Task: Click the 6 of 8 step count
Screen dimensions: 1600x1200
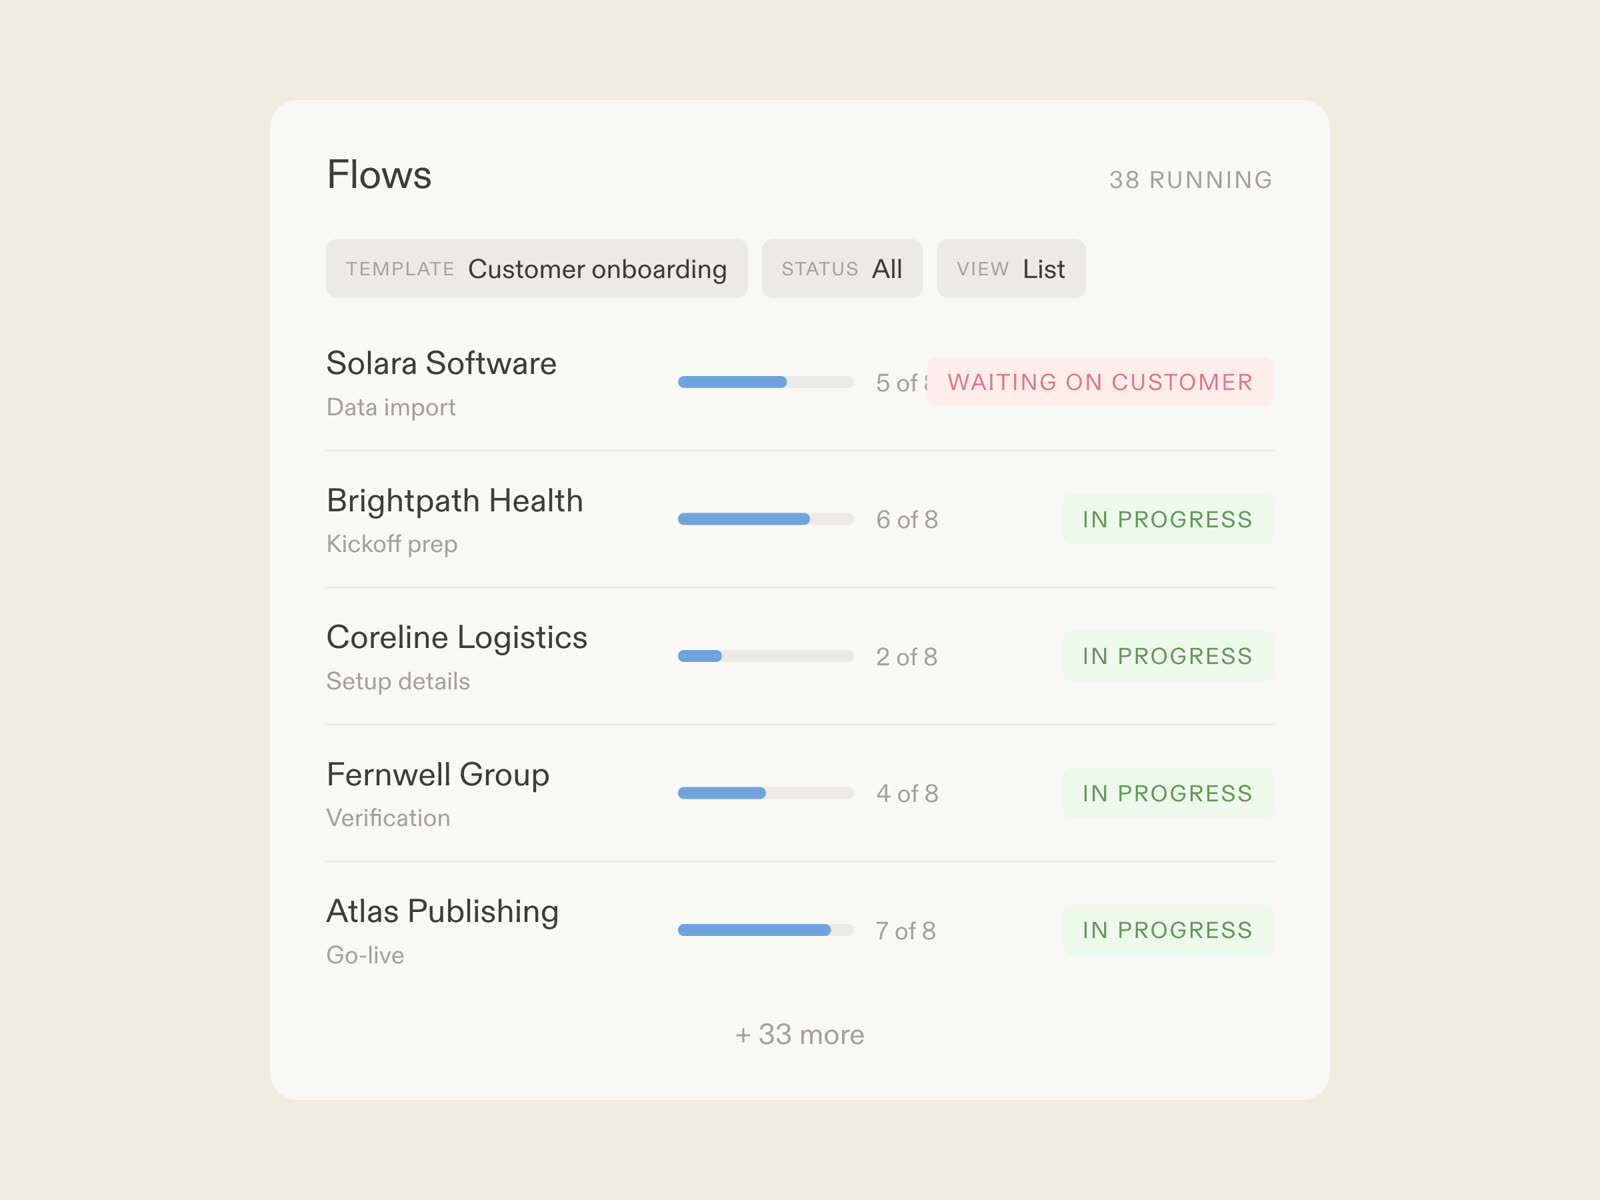Action: click(907, 519)
